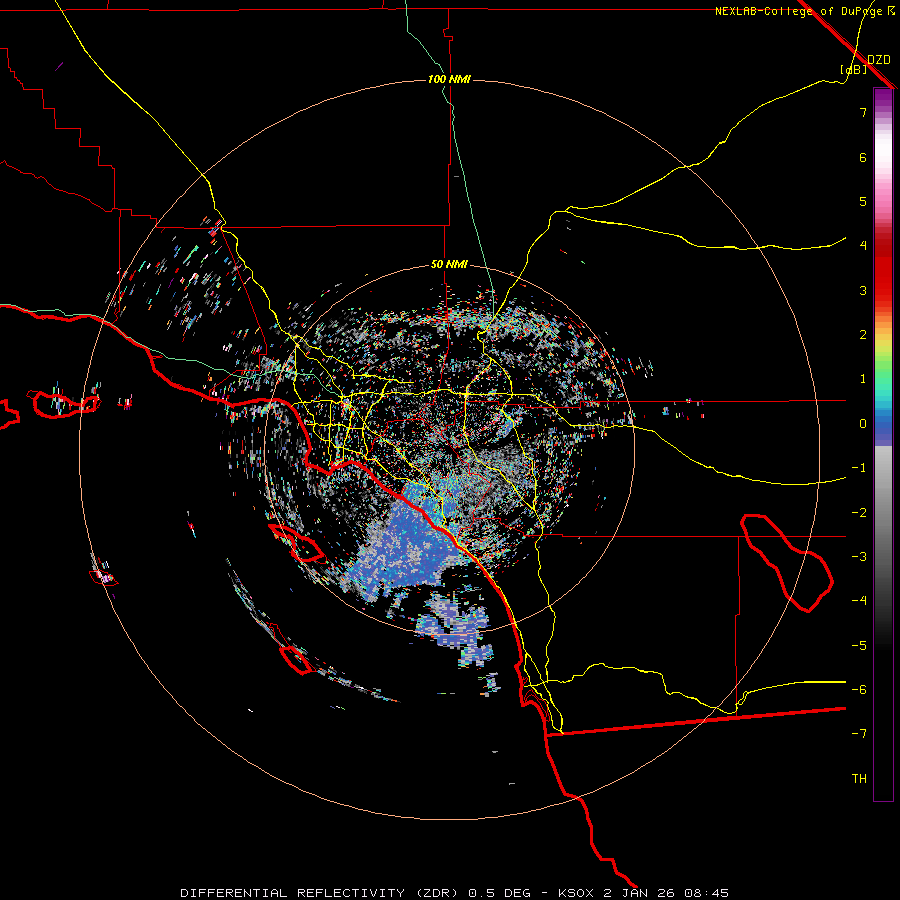Click the -1 value on color scale
This screenshot has width=900, height=900.
pos(859,468)
